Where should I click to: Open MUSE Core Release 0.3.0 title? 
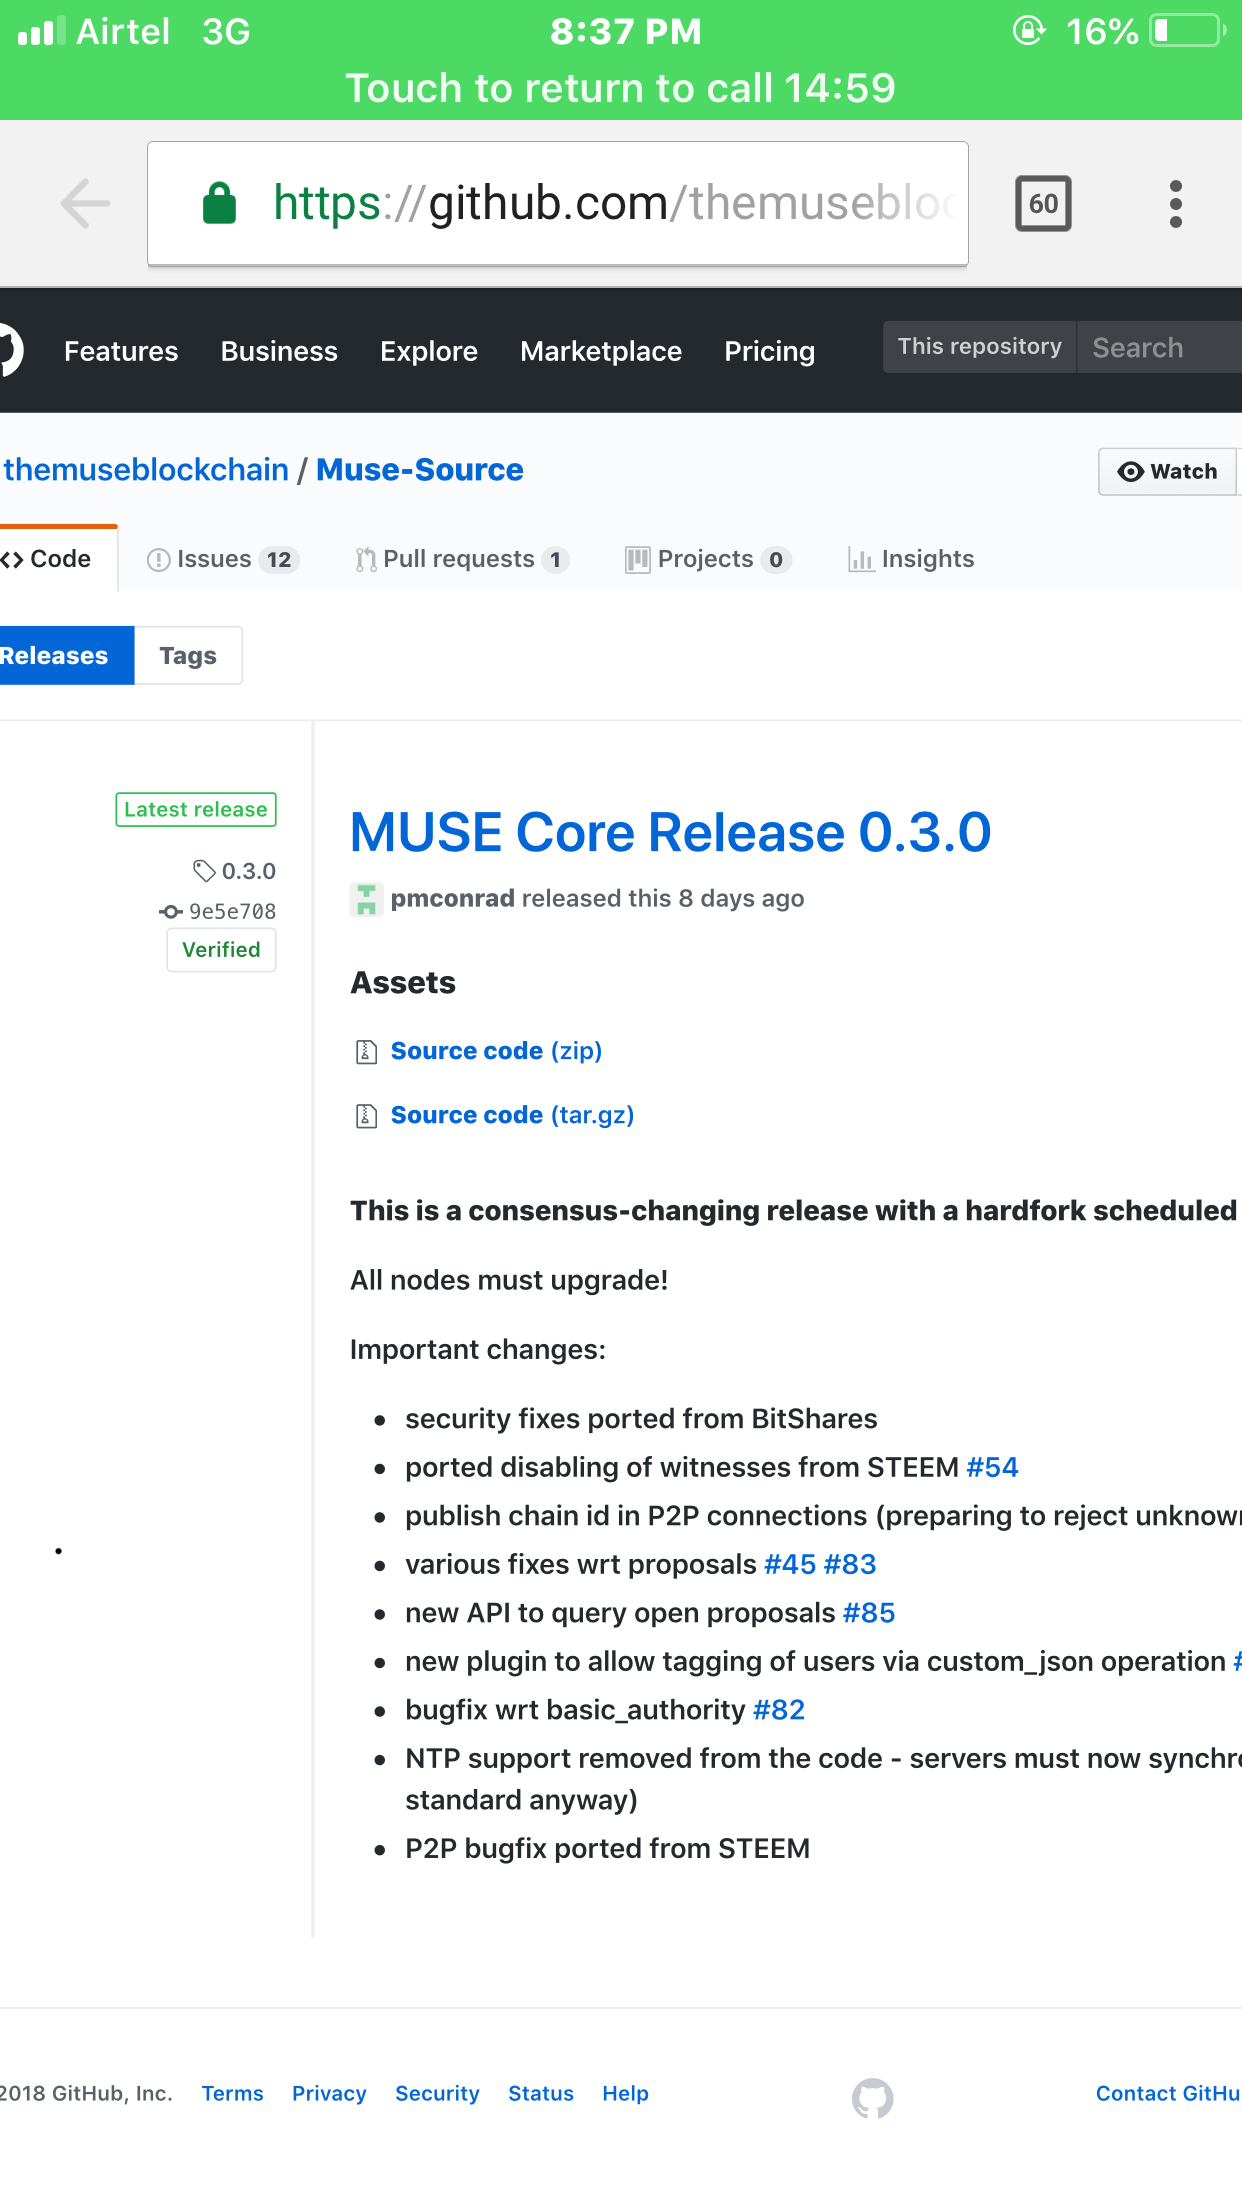point(671,832)
